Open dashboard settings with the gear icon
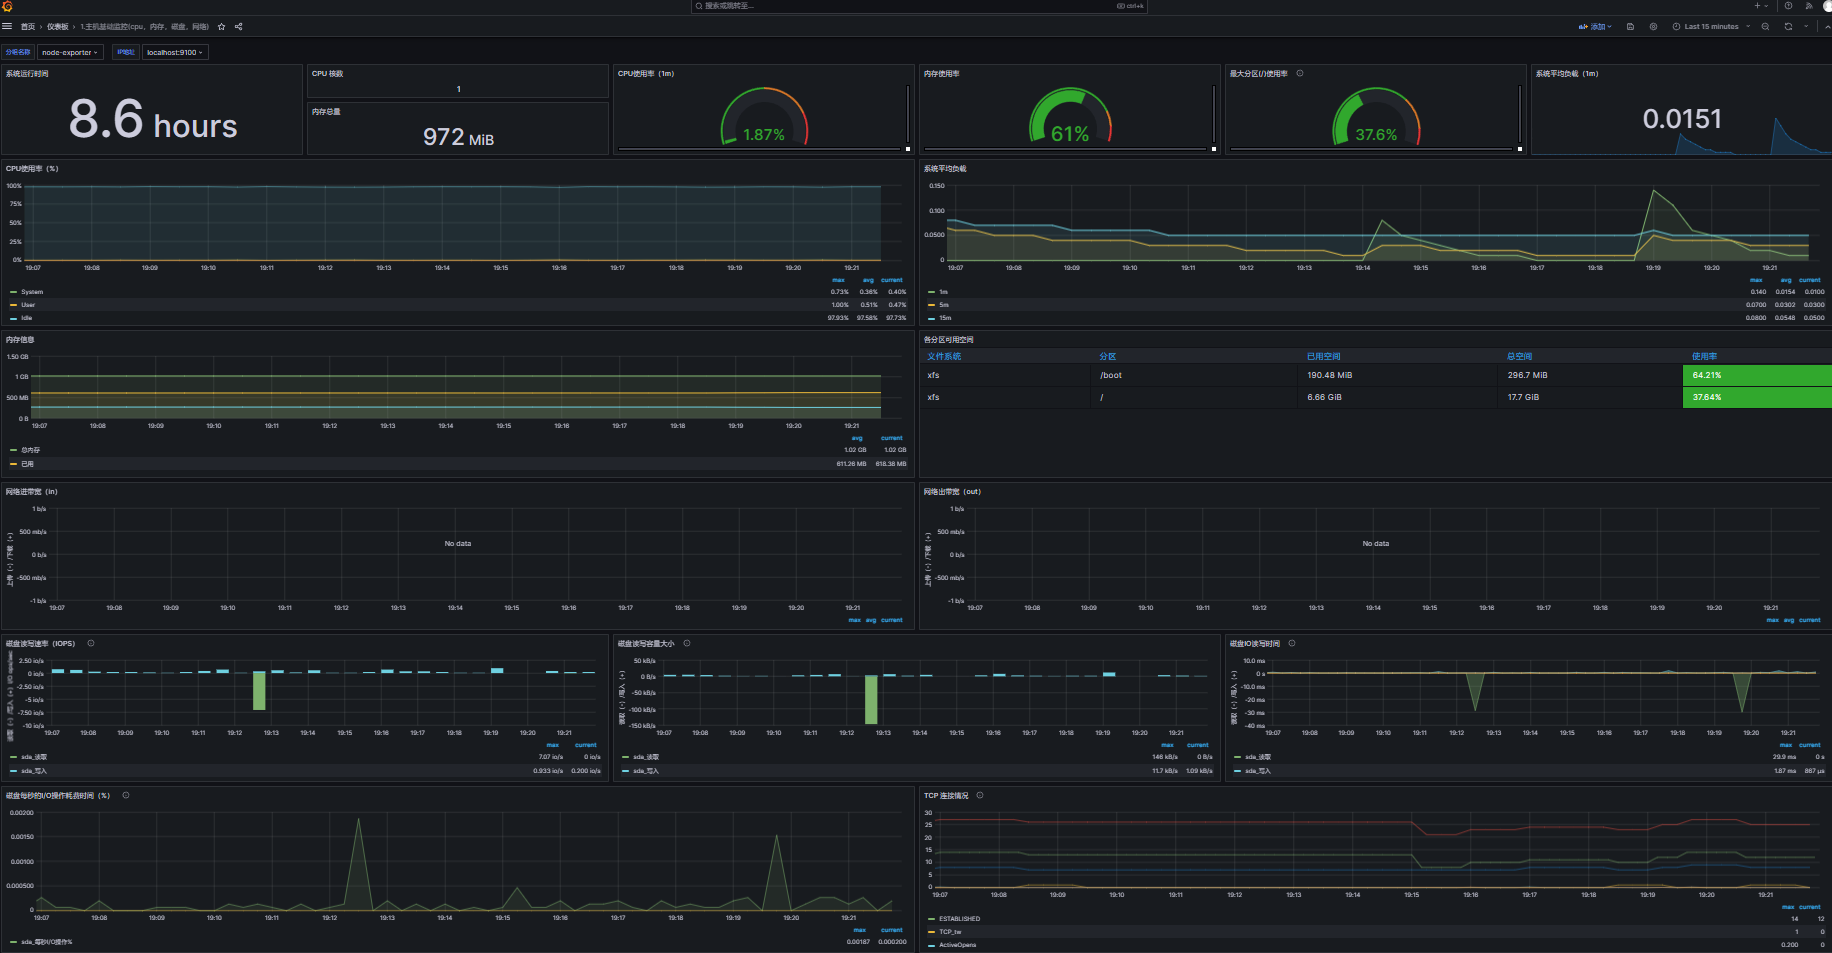The image size is (1832, 953). [x=1653, y=27]
